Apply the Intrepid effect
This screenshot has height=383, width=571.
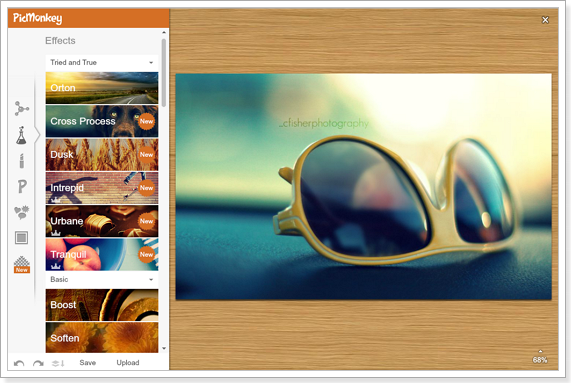(x=102, y=188)
